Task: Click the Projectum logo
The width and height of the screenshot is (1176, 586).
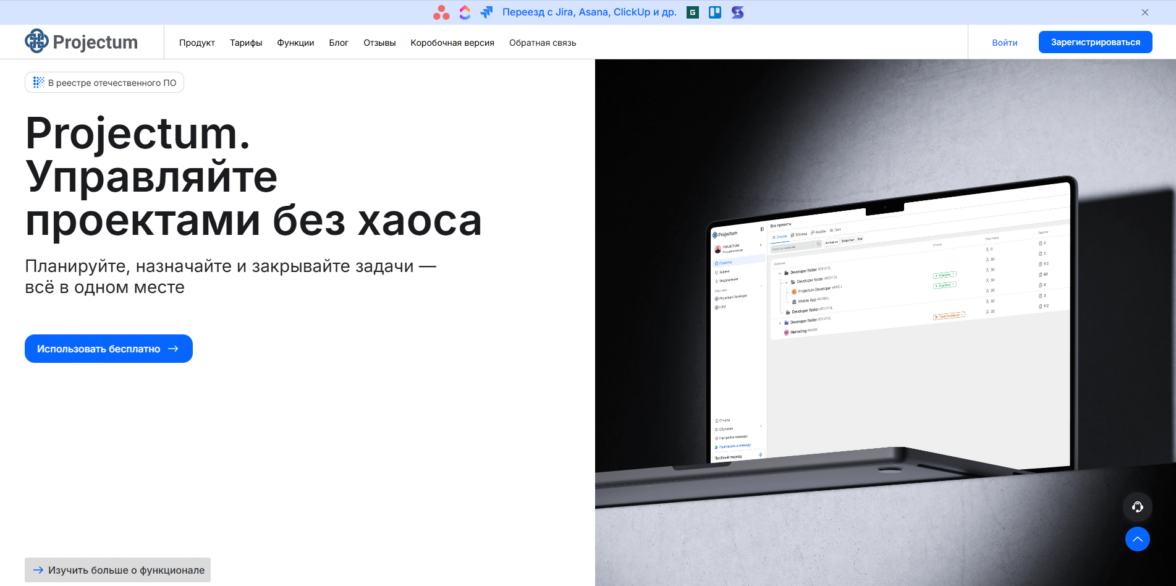Action: [x=81, y=42]
